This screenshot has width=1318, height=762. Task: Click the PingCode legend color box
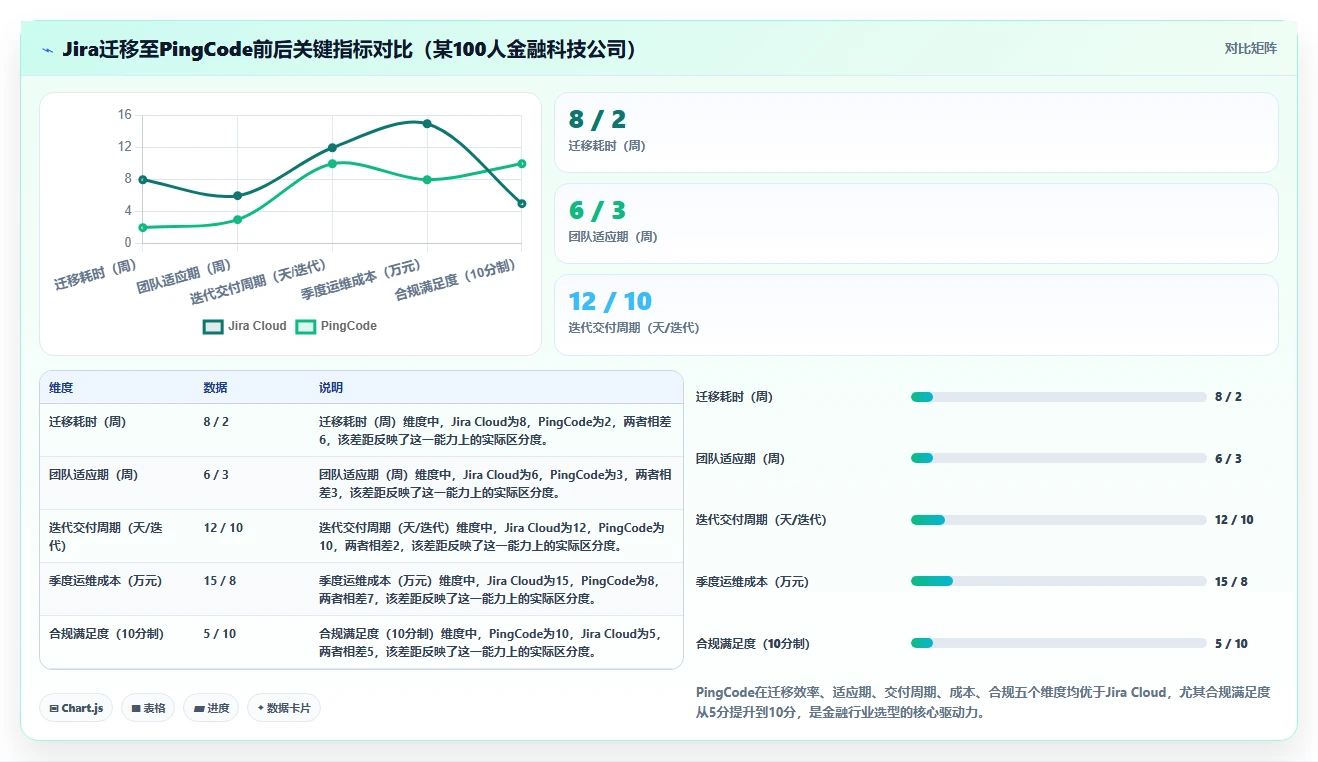coord(305,326)
